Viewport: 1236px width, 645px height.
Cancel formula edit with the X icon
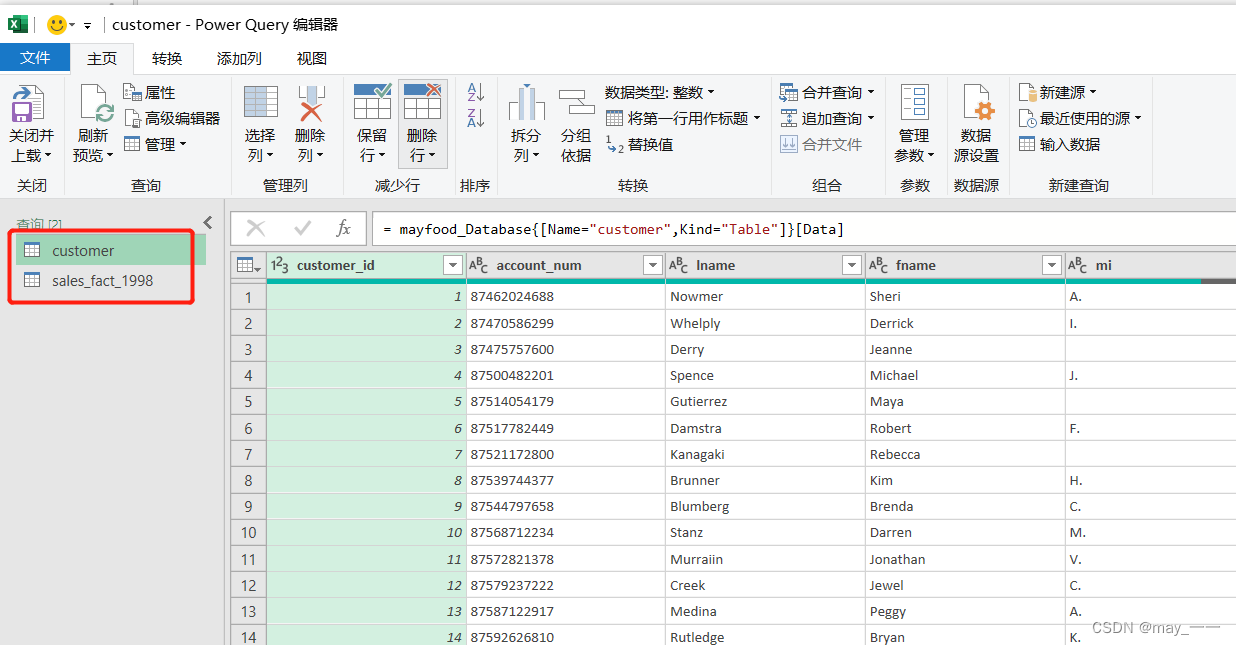tap(256, 229)
